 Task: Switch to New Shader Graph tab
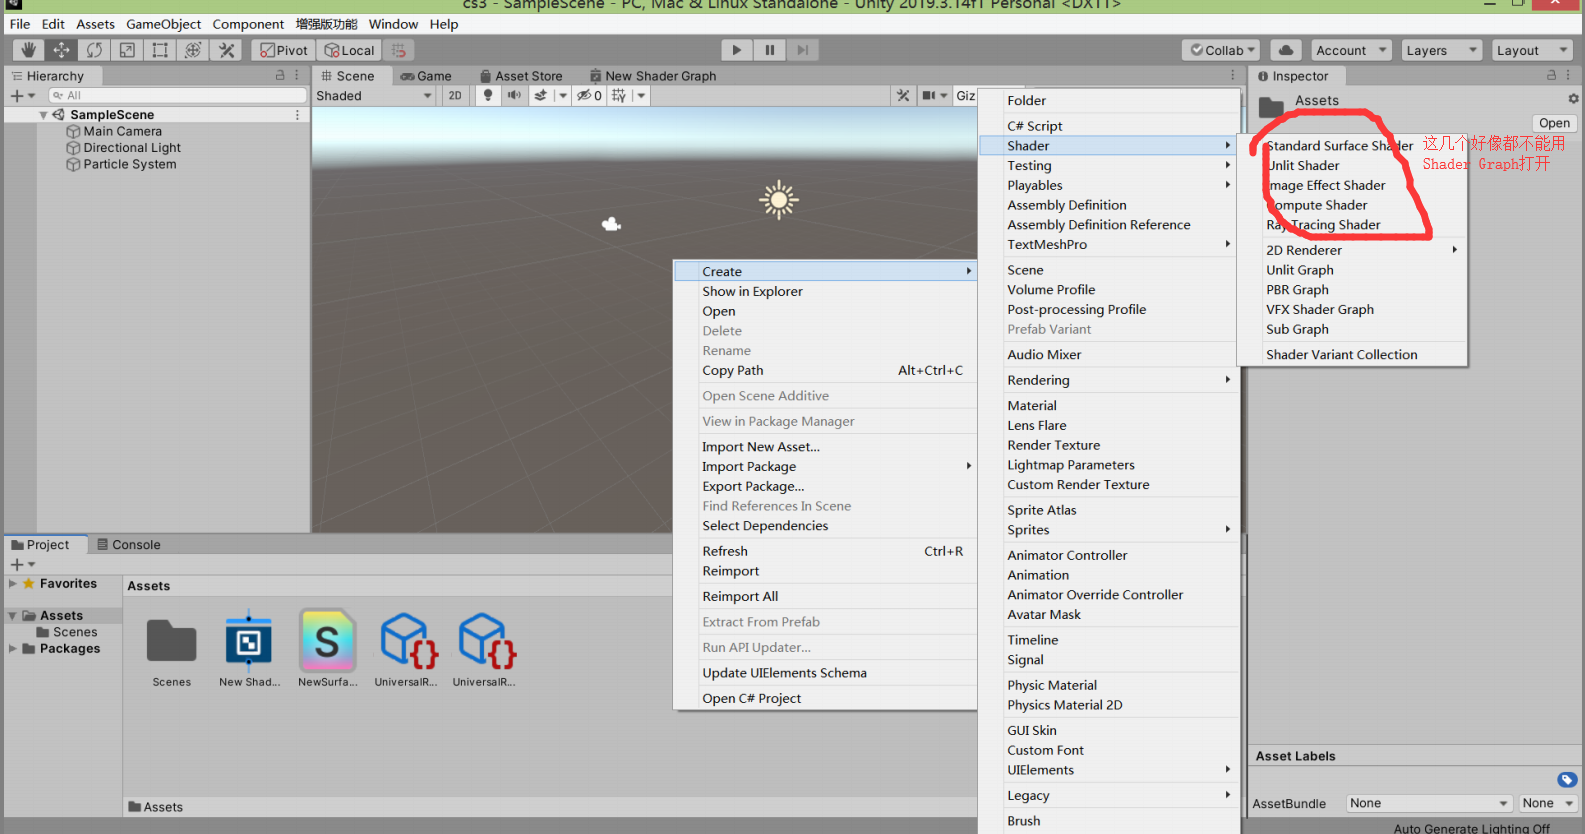[653, 76]
